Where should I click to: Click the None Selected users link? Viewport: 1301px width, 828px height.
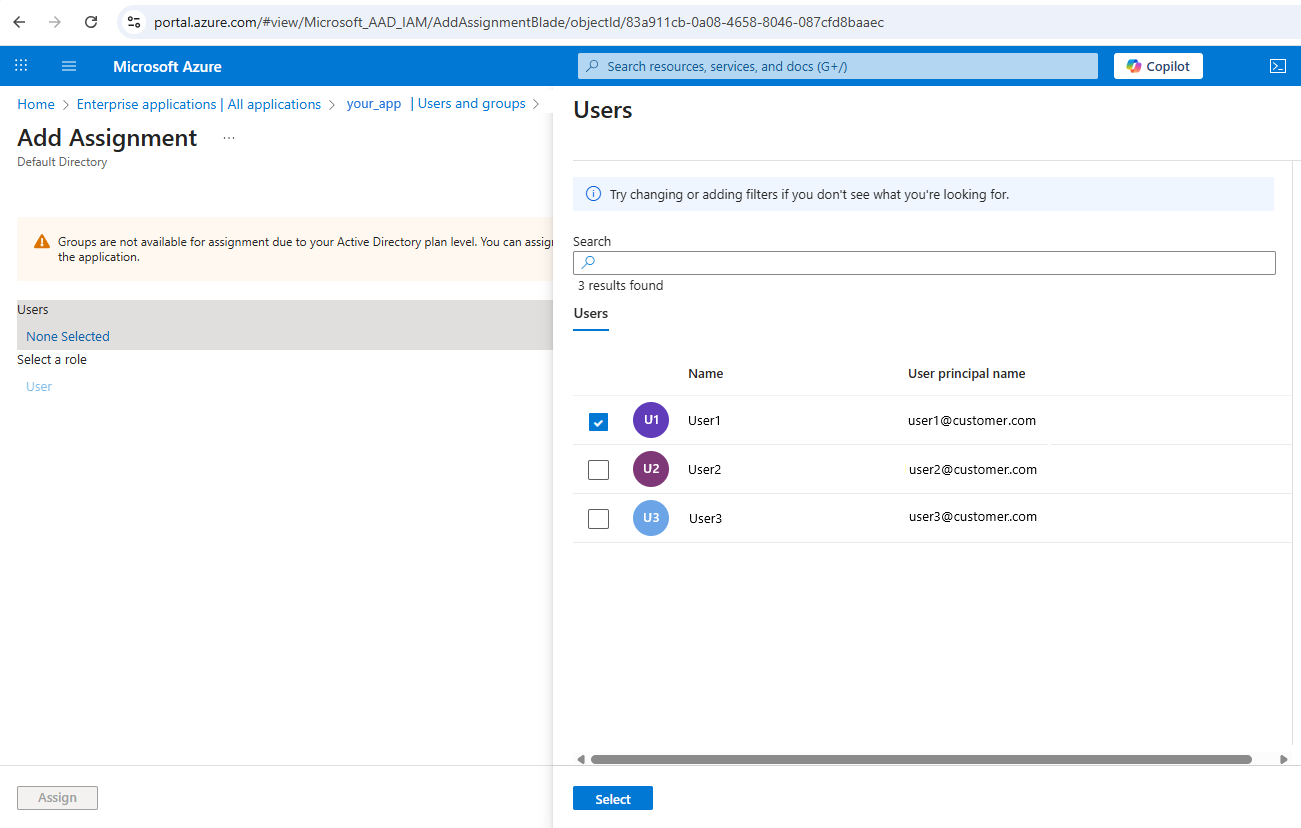coord(68,337)
